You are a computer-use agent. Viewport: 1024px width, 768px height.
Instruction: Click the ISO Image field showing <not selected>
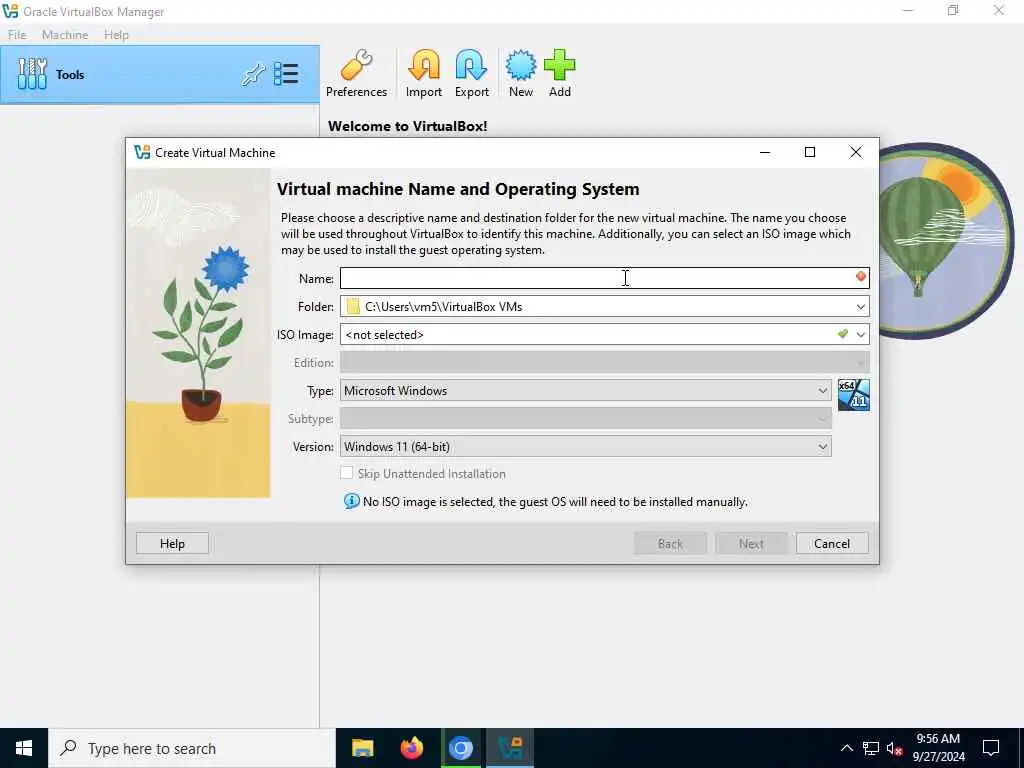(x=605, y=334)
